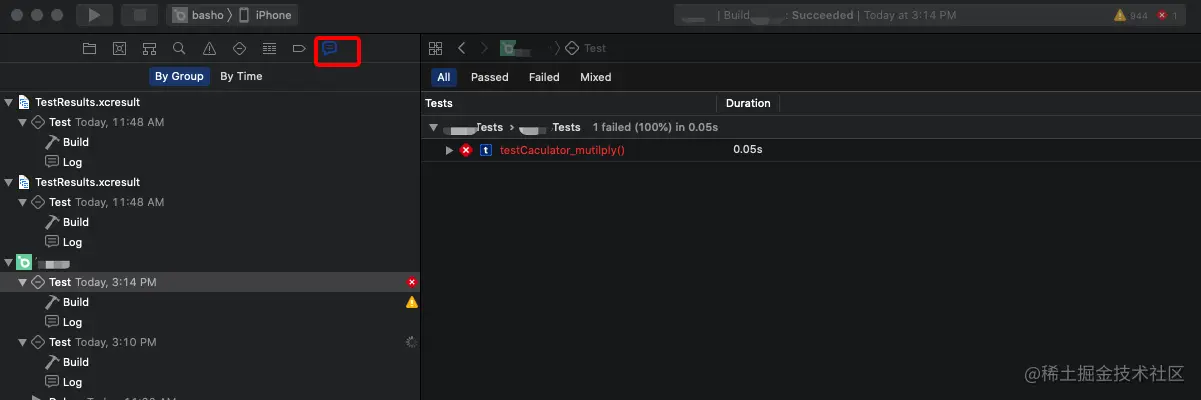Open the Source Control navigator icon
This screenshot has width=1201, height=400.
pos(119,48)
